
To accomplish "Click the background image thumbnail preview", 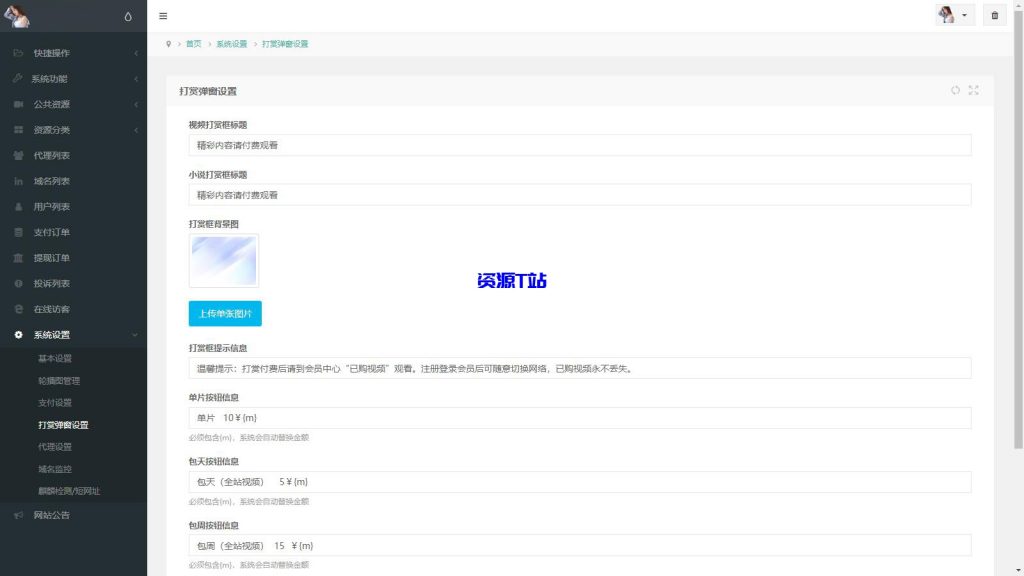I will coord(224,260).
